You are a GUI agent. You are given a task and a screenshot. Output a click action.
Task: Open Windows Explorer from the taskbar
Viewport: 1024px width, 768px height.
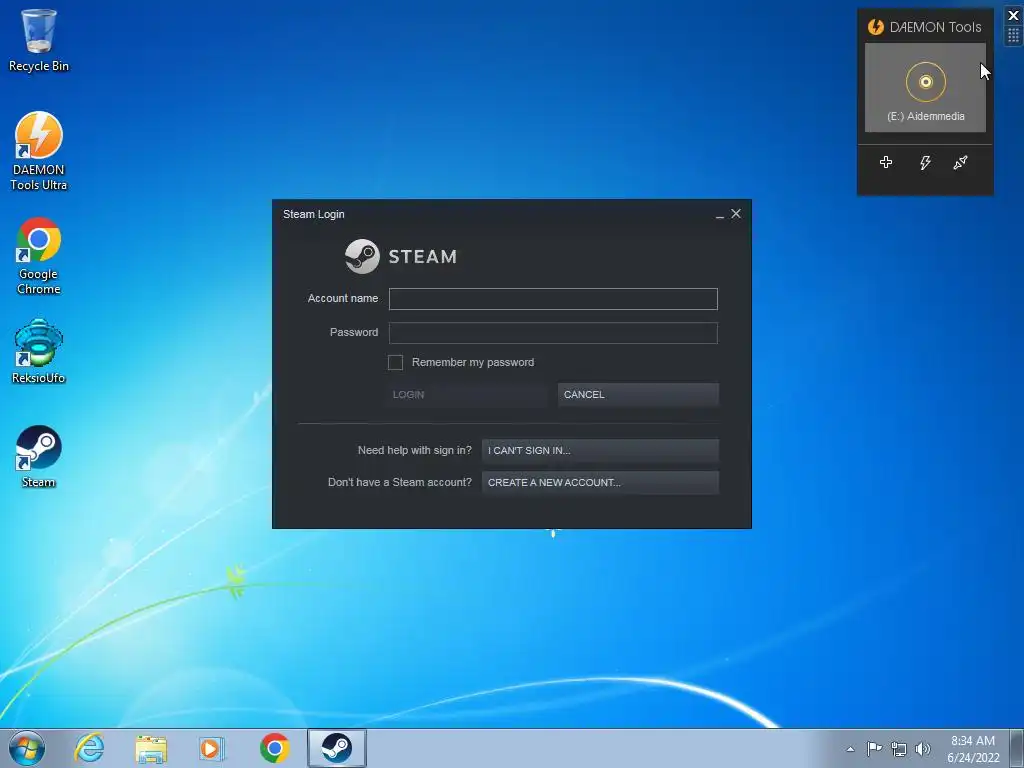coord(151,748)
